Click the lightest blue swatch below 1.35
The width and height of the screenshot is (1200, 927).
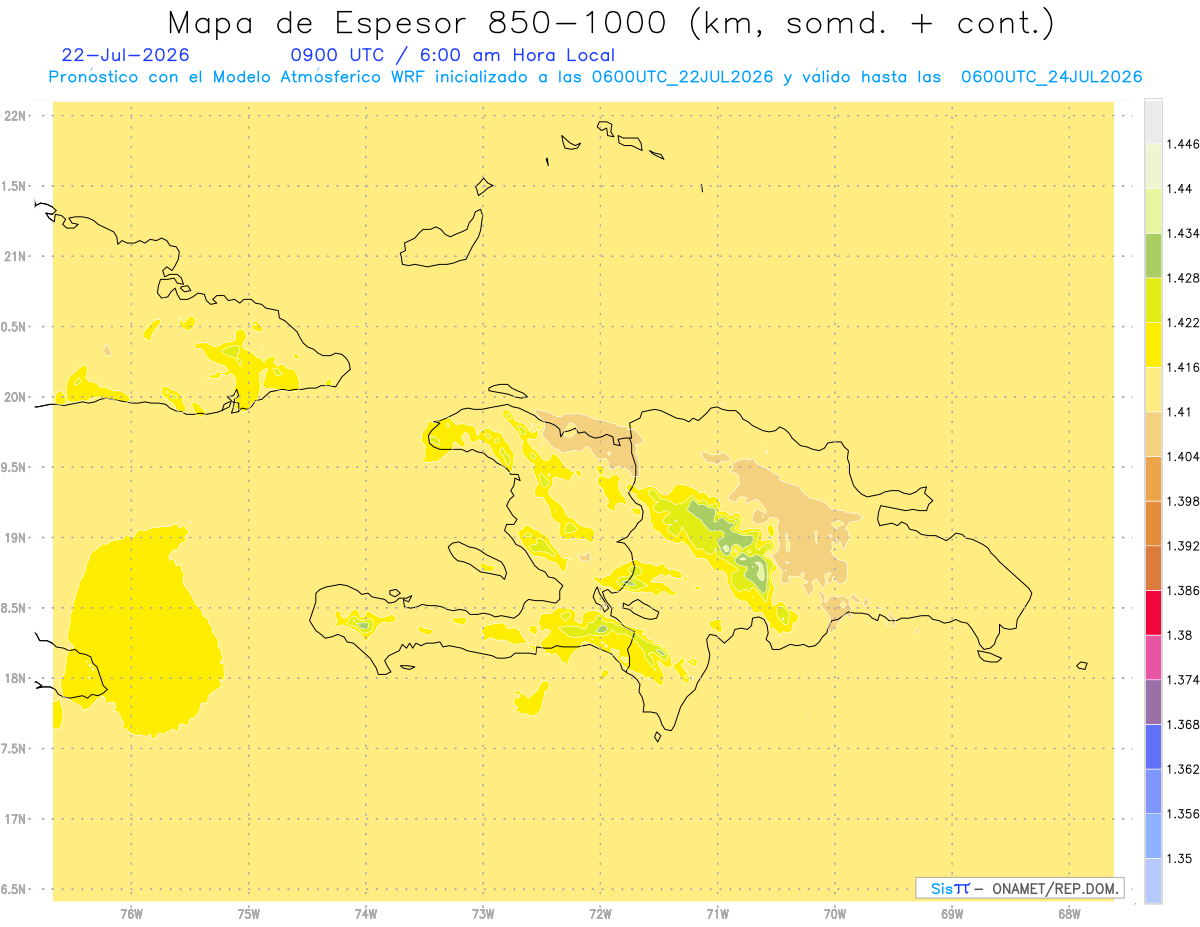[1153, 881]
